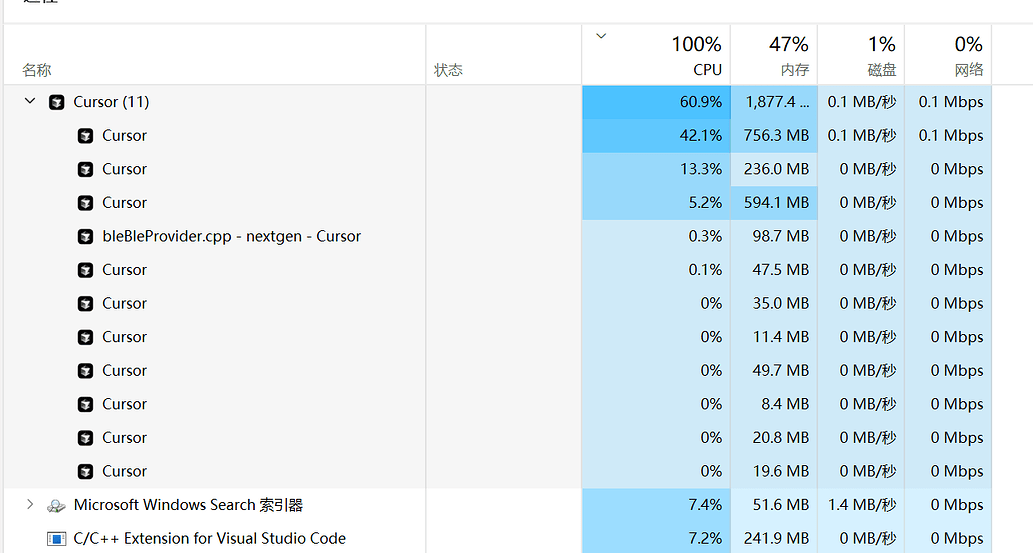Click the icon of Cursor process using 594.1 MB

86,203
